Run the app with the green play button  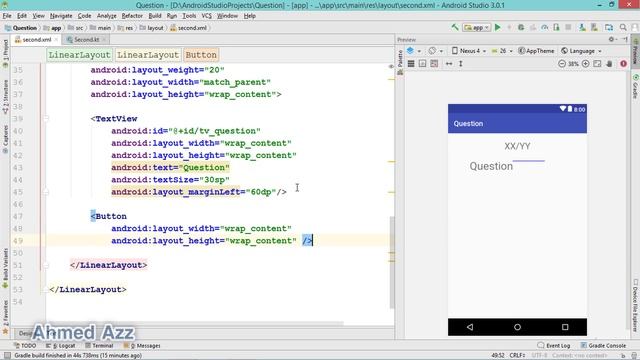coord(498,27)
